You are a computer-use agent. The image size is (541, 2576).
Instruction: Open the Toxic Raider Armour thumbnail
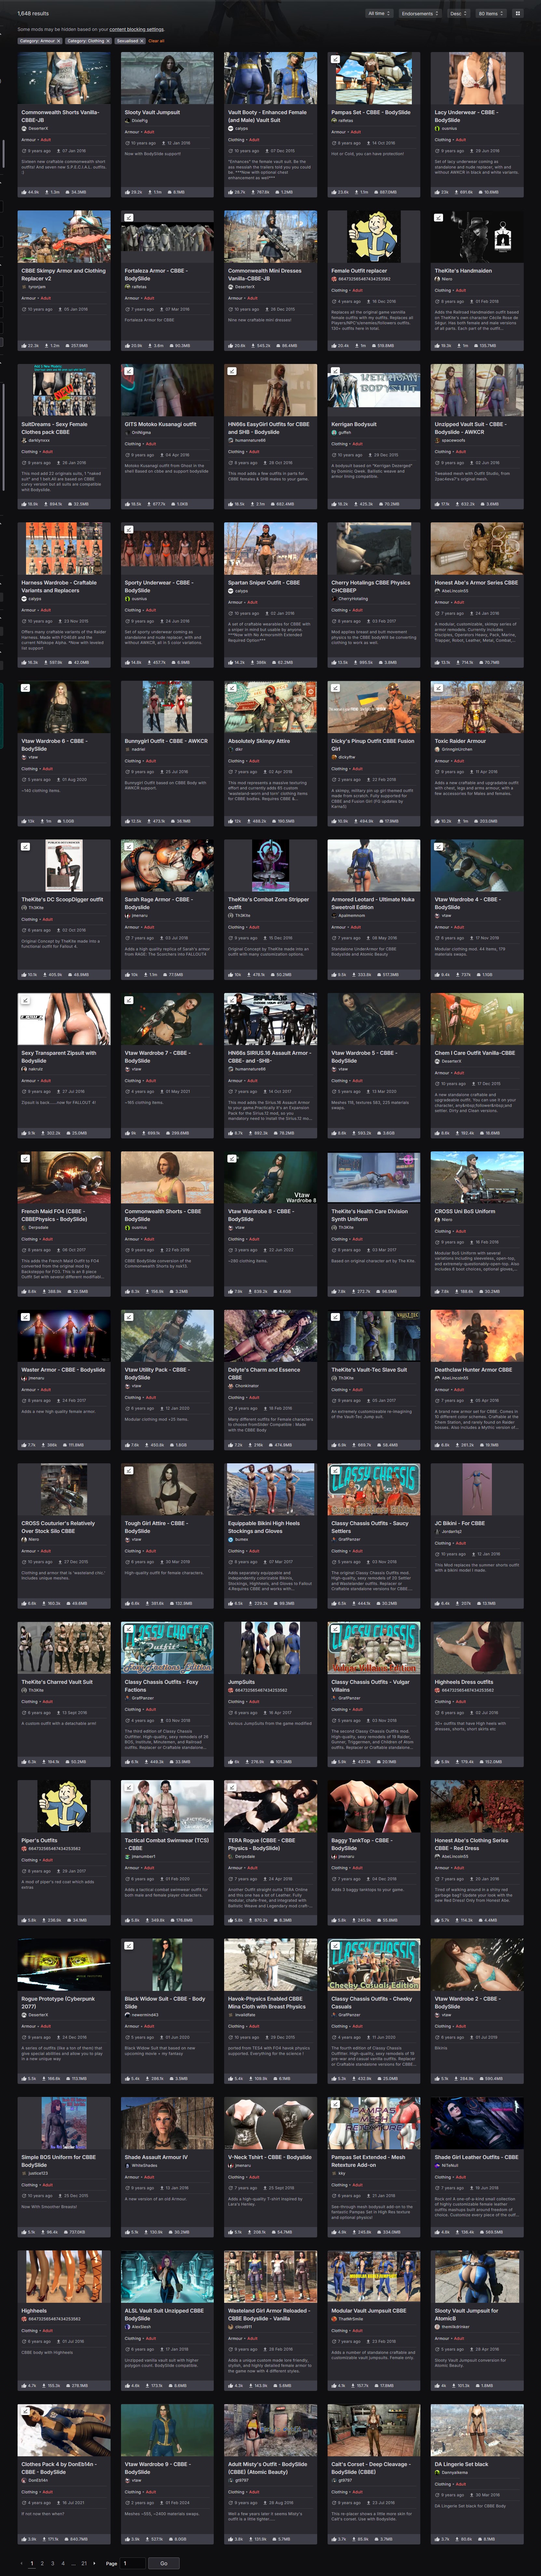pyautogui.click(x=477, y=707)
